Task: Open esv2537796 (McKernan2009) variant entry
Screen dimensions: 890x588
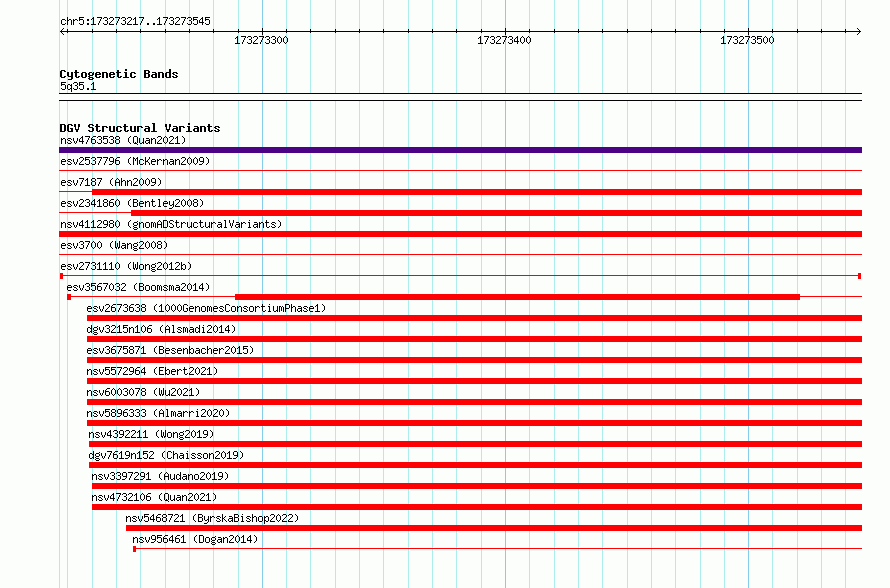Action: (x=135, y=161)
